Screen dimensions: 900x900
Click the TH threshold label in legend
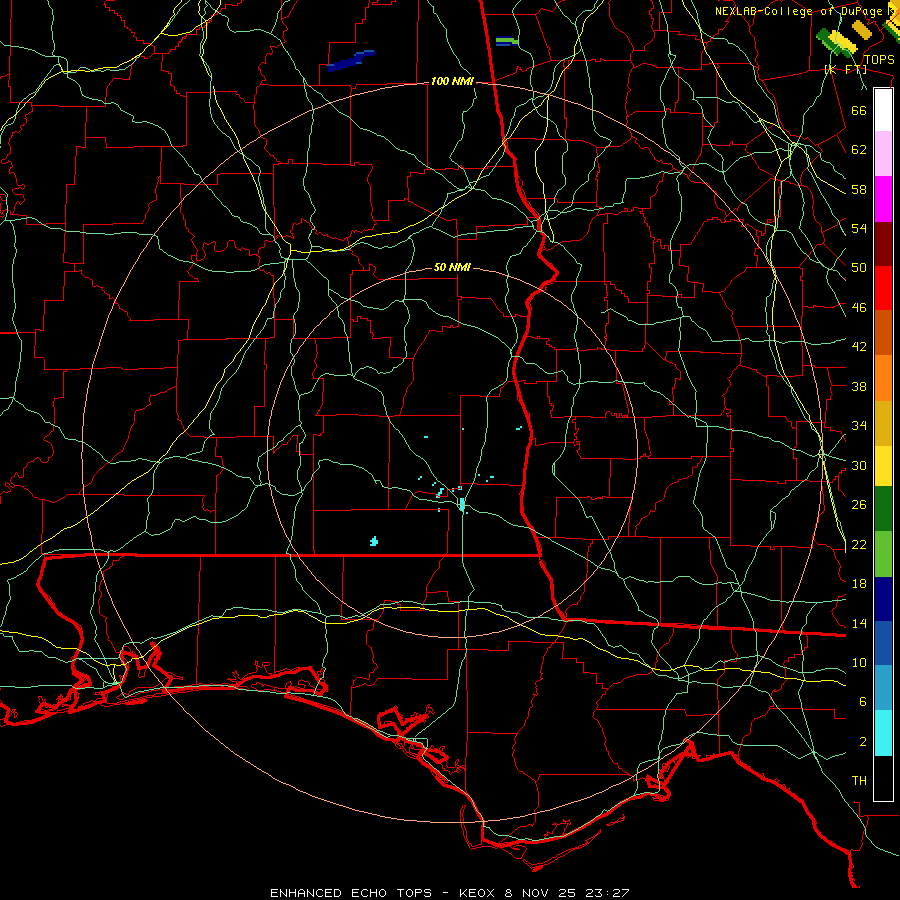coord(859,781)
